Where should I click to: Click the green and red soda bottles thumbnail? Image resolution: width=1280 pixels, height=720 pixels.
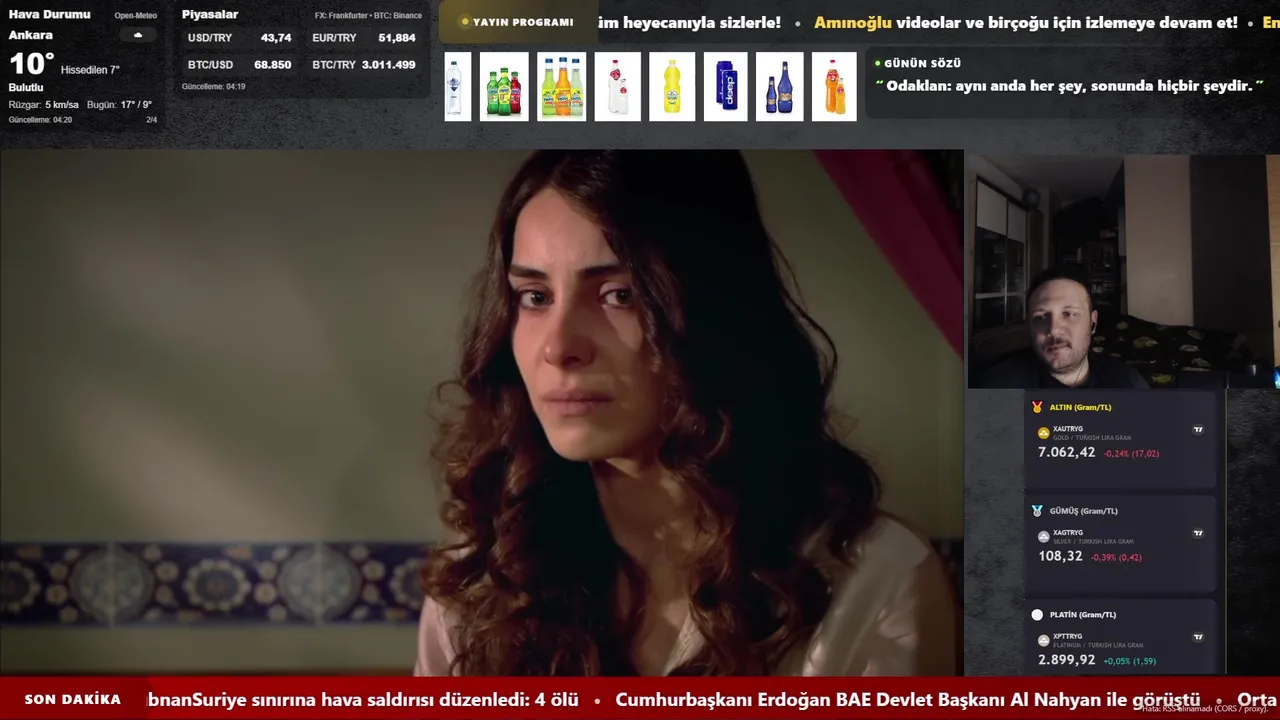504,87
